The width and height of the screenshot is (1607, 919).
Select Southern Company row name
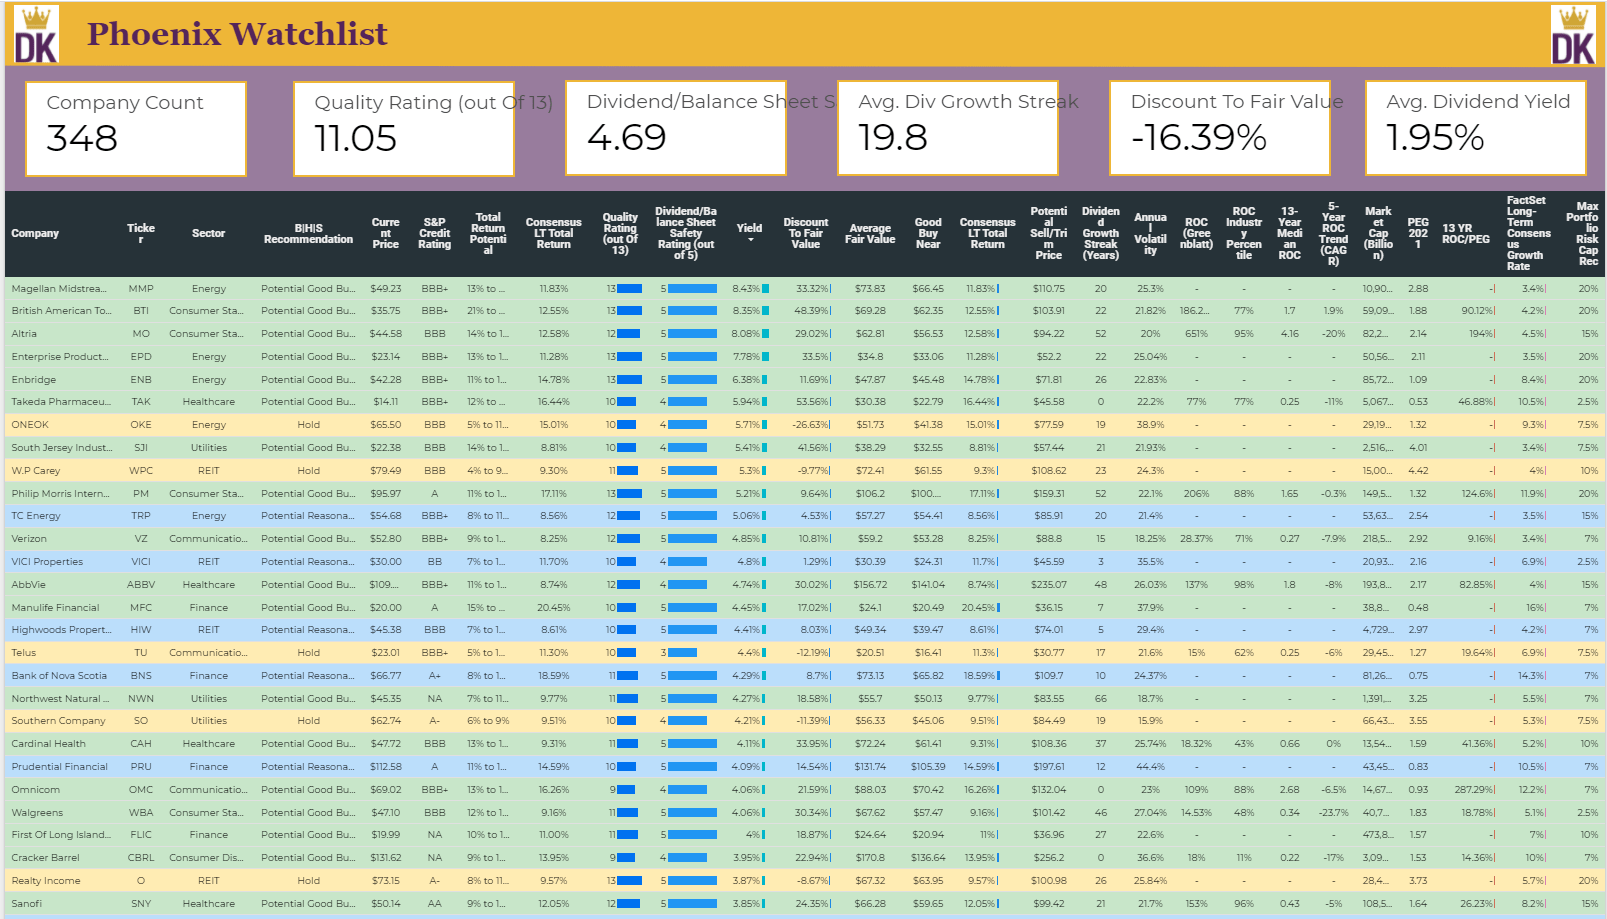tap(58, 721)
